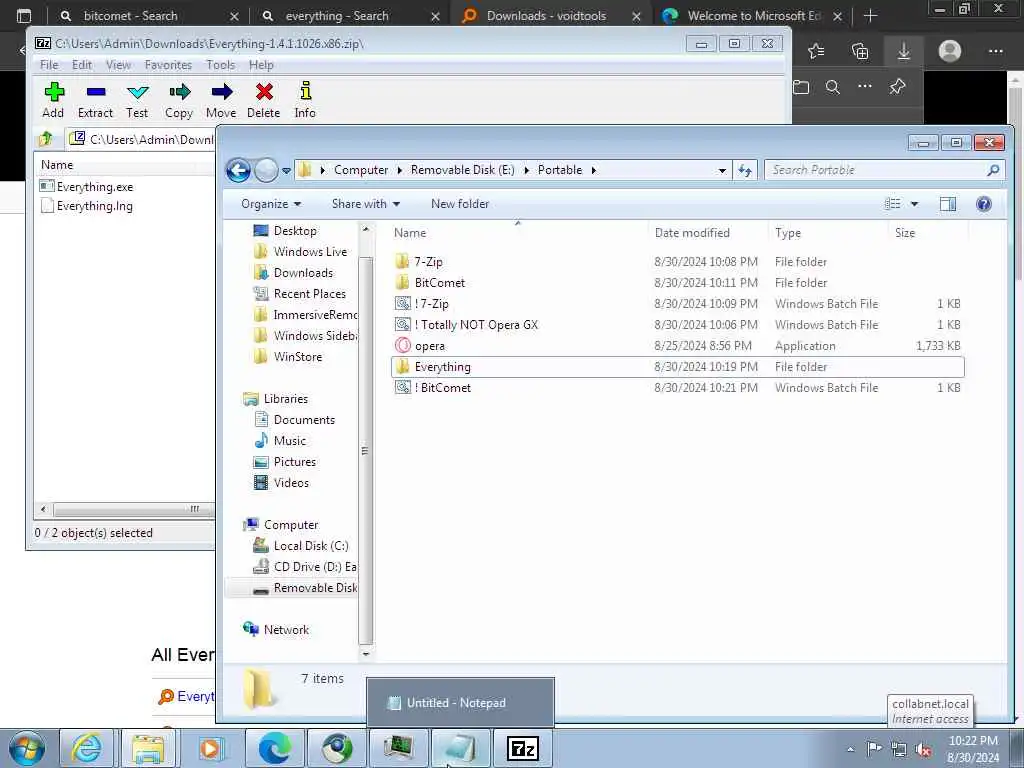Expand the address bar history dropdown
This screenshot has width=1024, height=768.
[722, 170]
